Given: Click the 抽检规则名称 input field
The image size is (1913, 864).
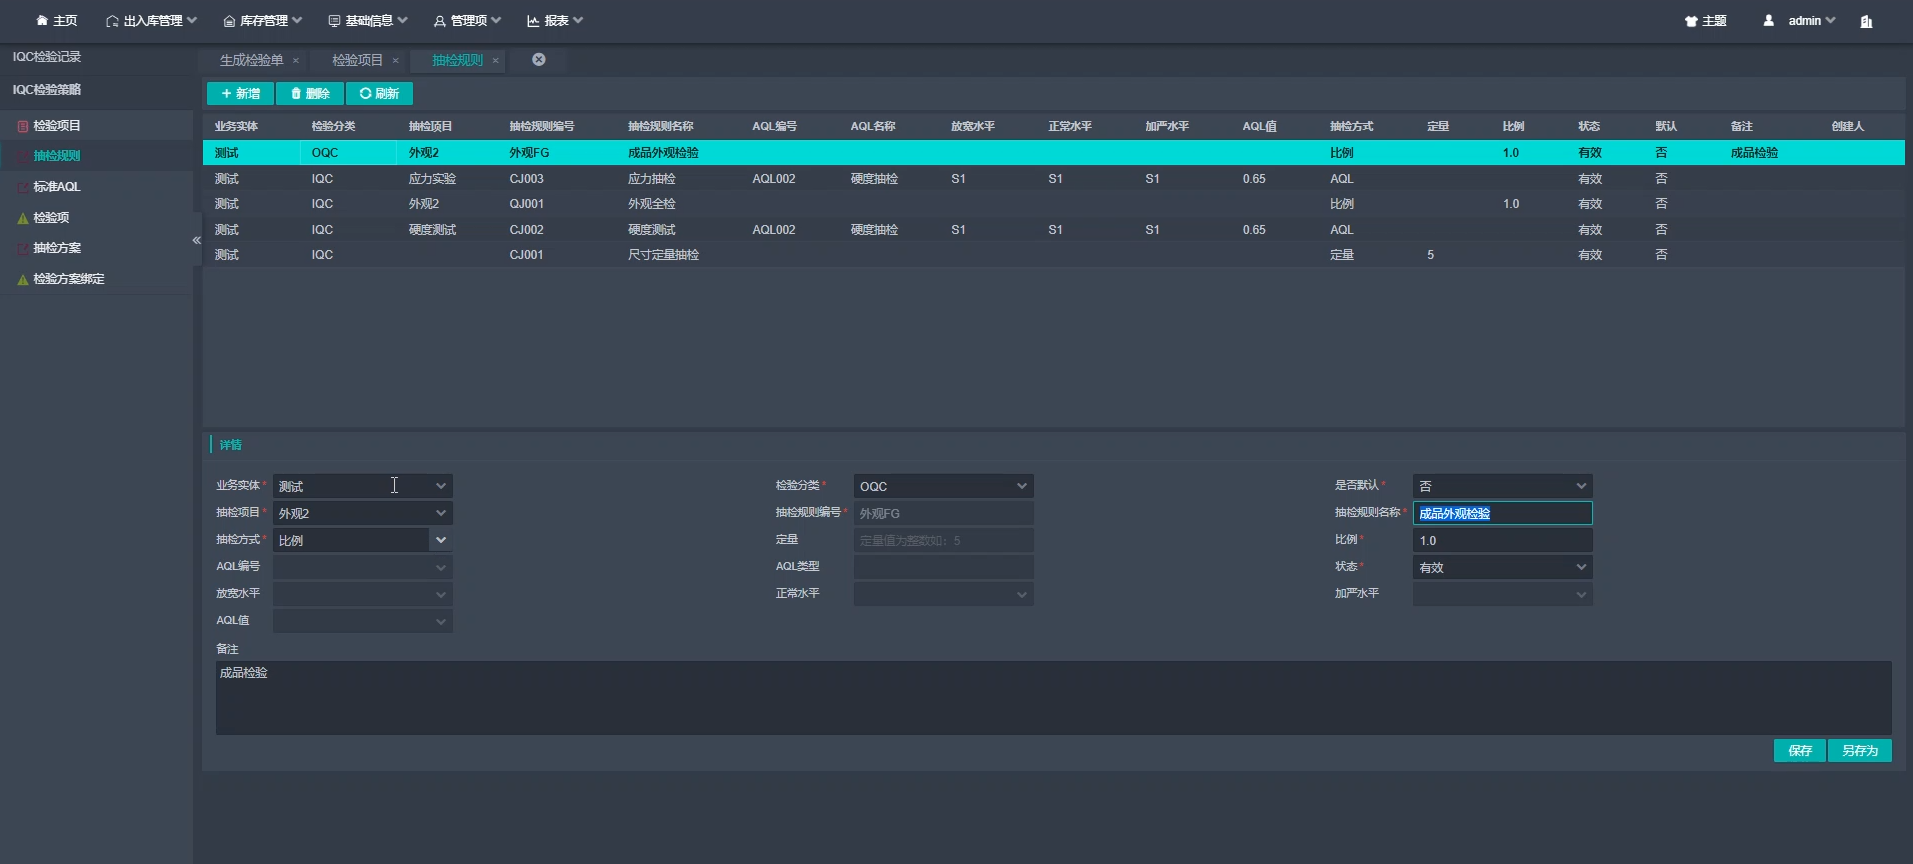Looking at the screenshot, I should 1503,513.
